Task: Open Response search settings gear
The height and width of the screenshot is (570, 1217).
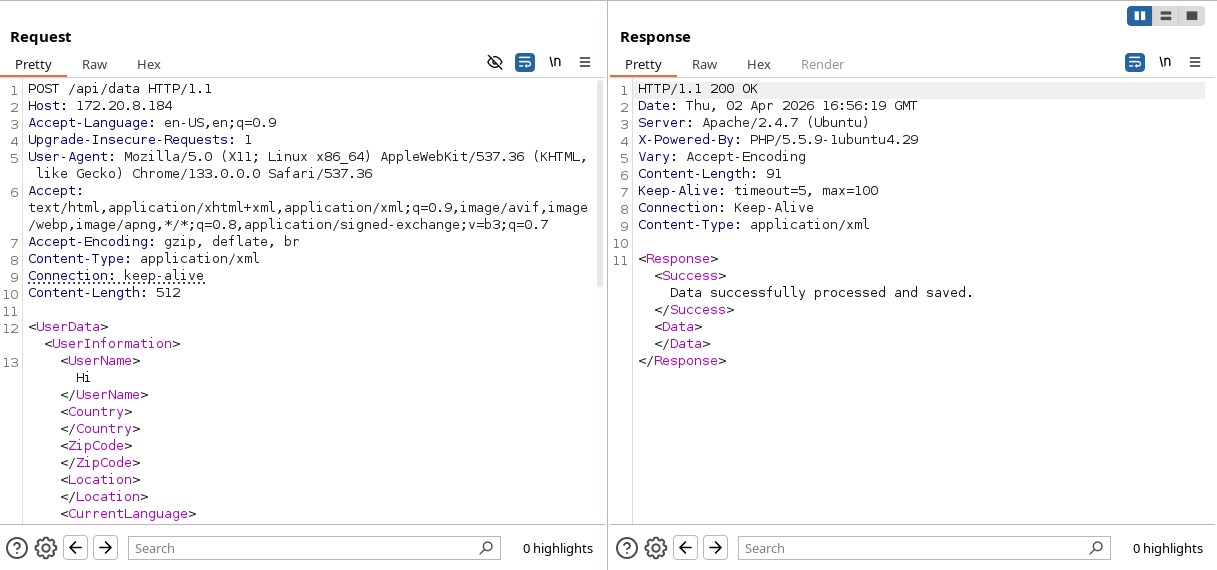Action: 655,548
